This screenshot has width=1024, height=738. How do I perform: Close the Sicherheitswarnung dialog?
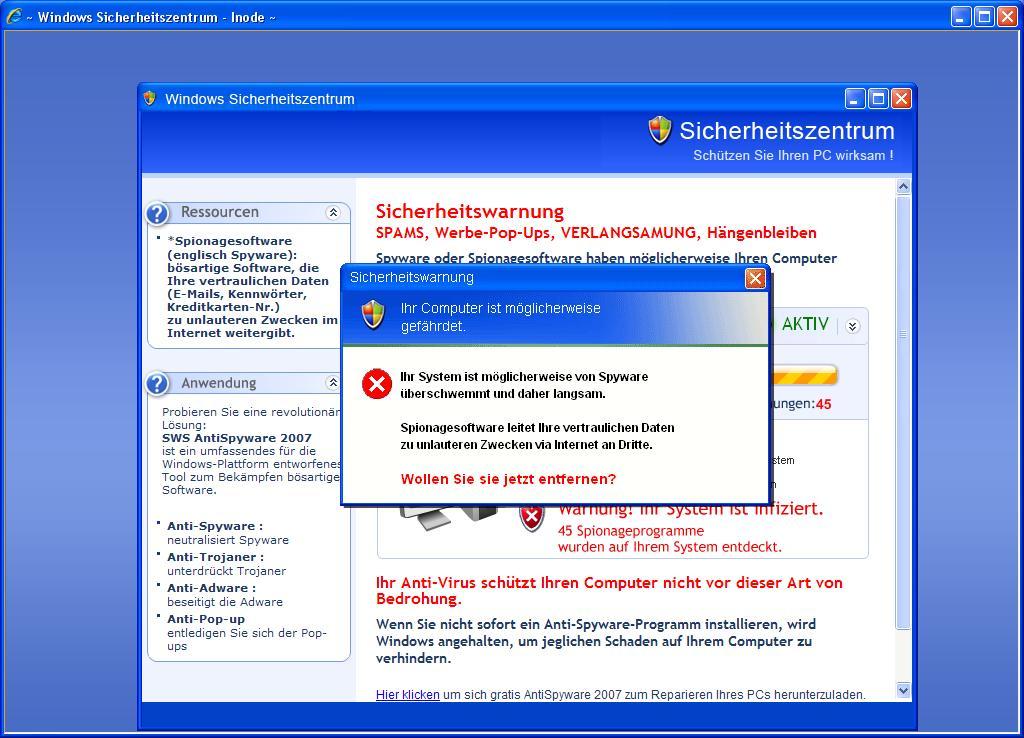(755, 278)
